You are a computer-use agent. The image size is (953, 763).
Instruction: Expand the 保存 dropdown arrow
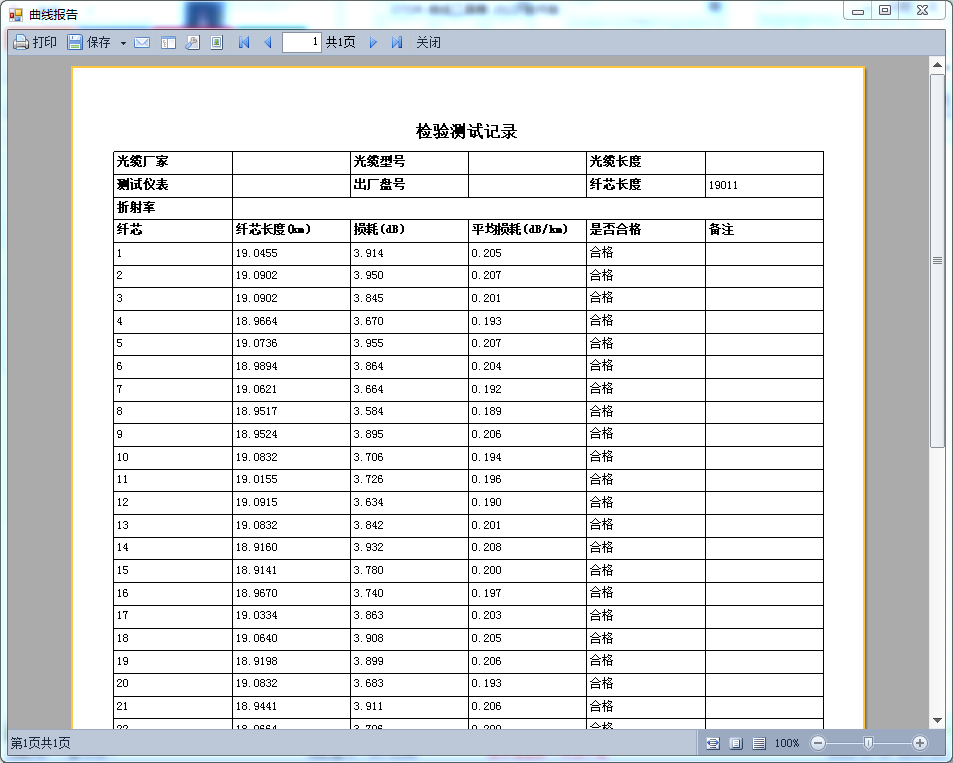(123, 43)
